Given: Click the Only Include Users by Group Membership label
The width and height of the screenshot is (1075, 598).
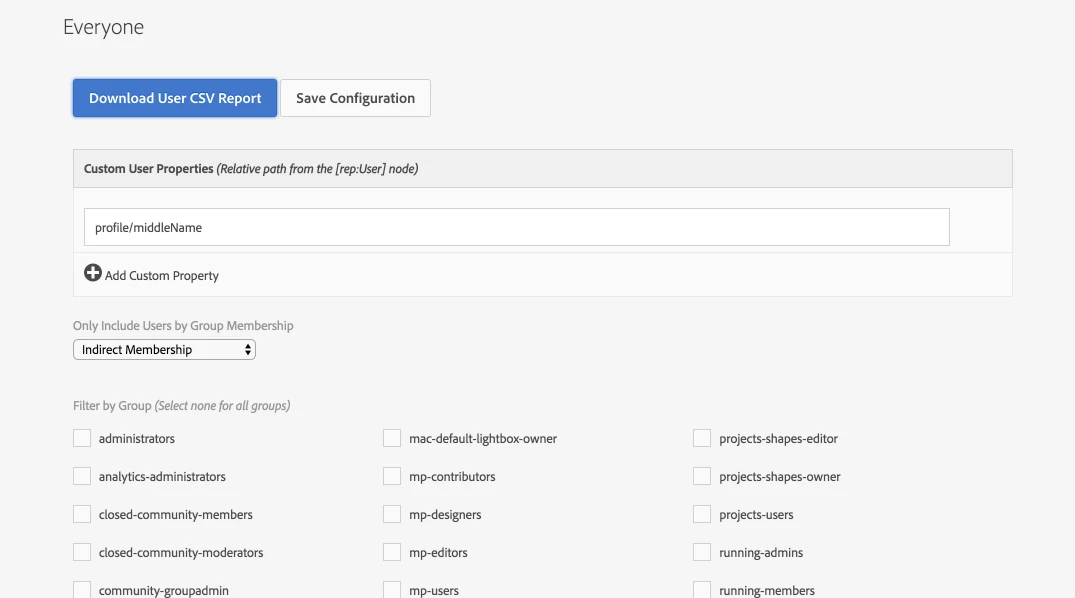Looking at the screenshot, I should (x=183, y=326).
